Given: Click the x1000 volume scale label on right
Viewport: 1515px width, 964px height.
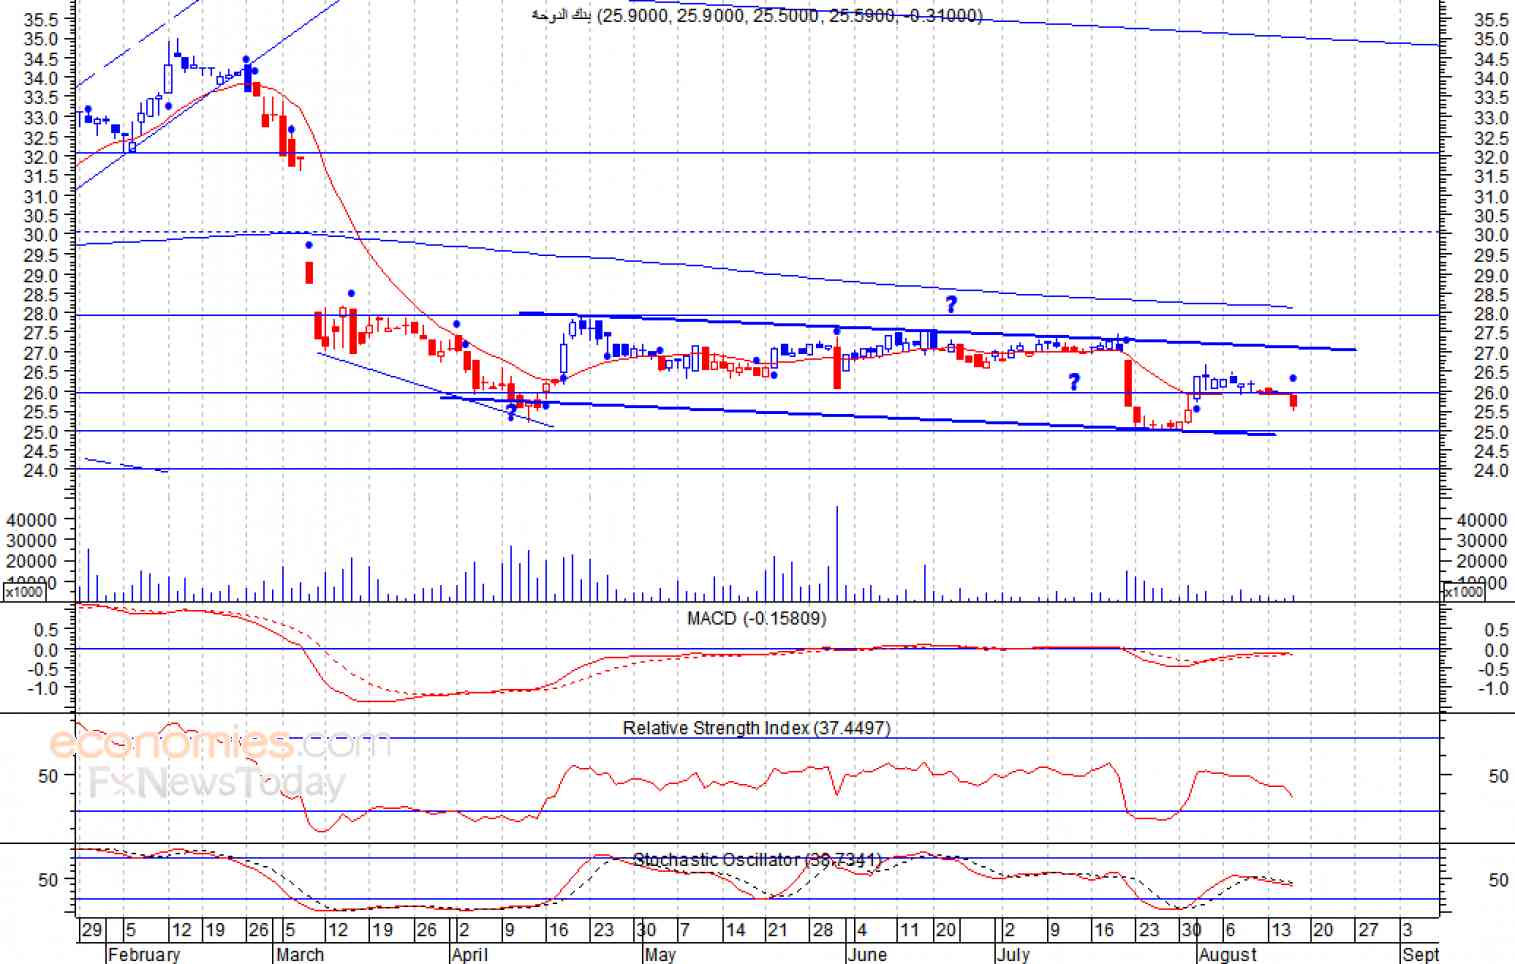Looking at the screenshot, I should (x=1463, y=591).
